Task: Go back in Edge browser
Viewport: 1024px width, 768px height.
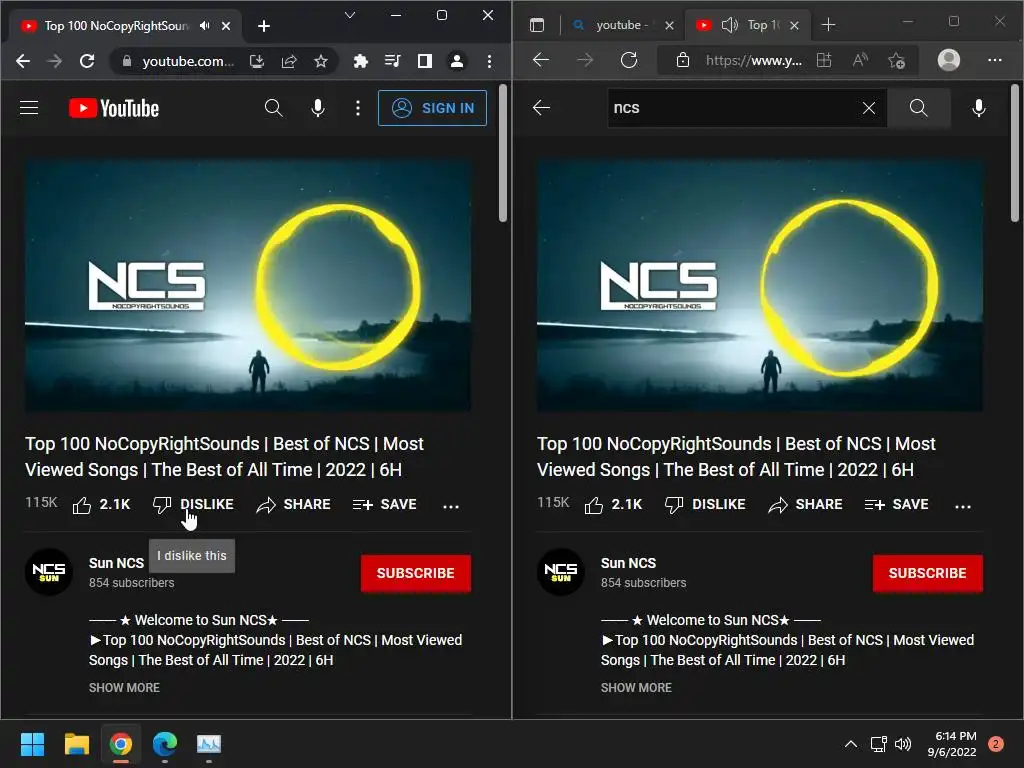Action: click(x=541, y=60)
